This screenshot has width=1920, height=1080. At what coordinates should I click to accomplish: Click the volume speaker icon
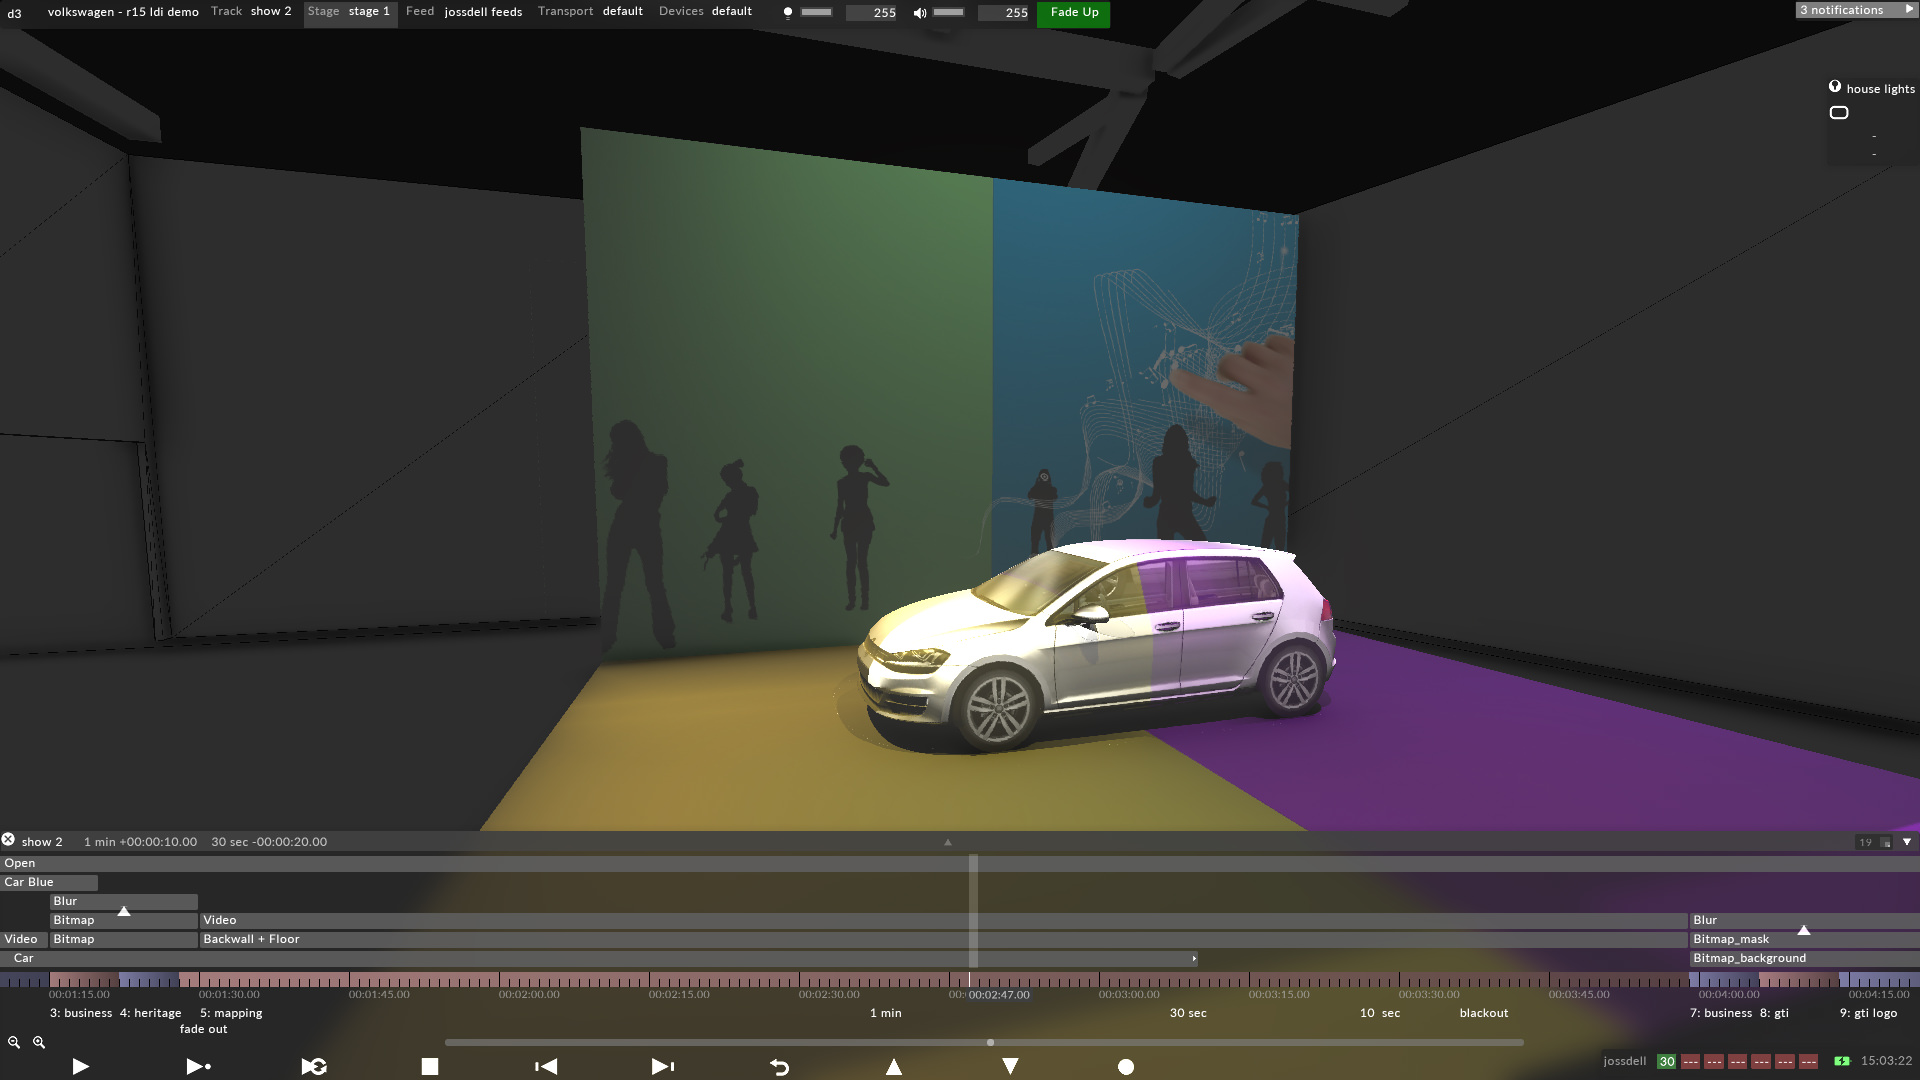pyautogui.click(x=920, y=12)
